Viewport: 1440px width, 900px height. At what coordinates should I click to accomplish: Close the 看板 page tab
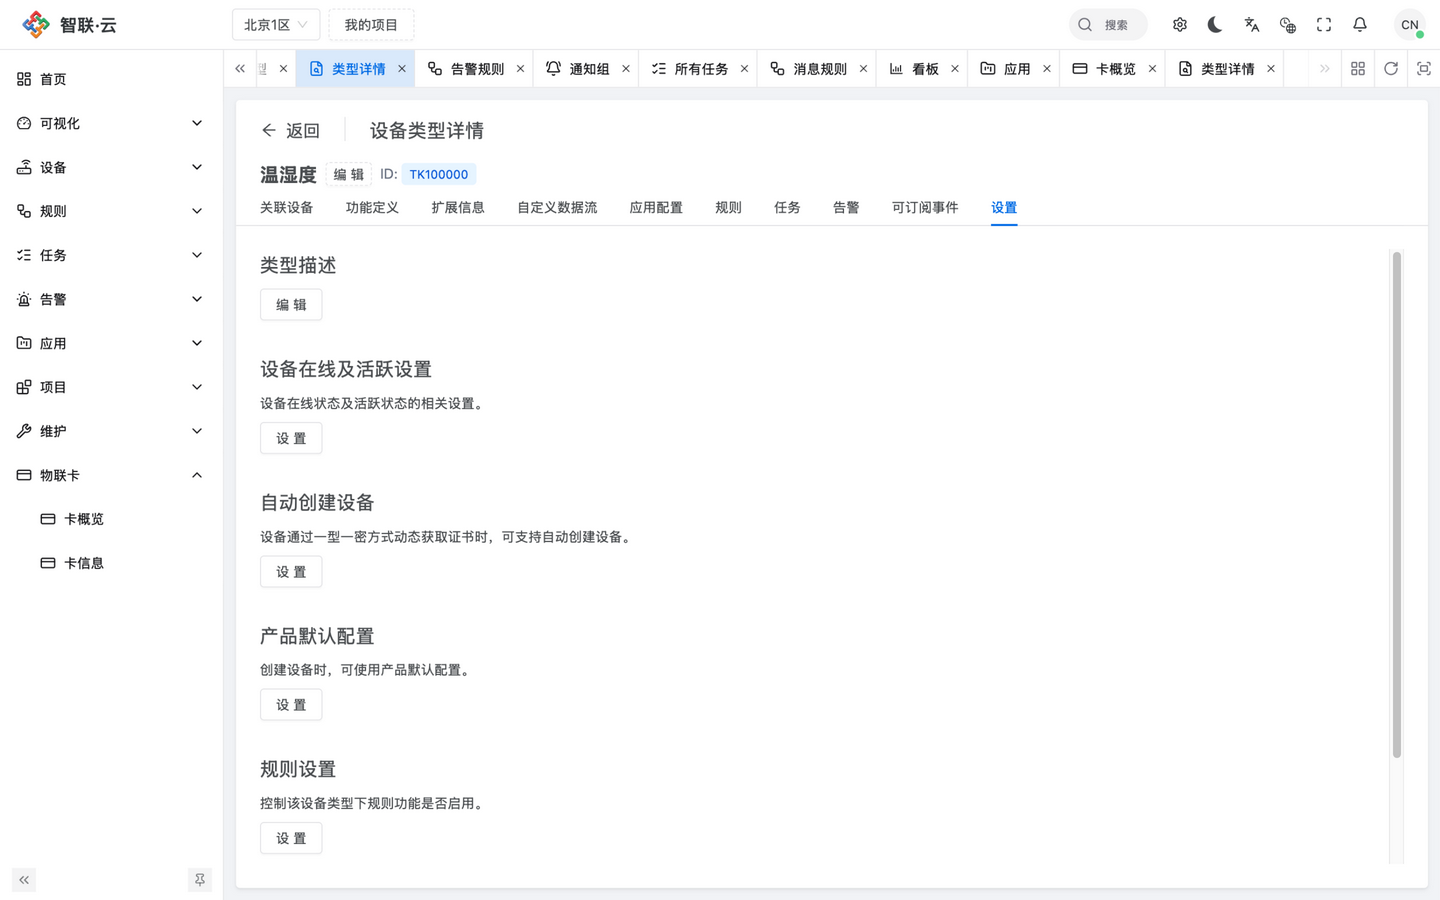point(955,69)
